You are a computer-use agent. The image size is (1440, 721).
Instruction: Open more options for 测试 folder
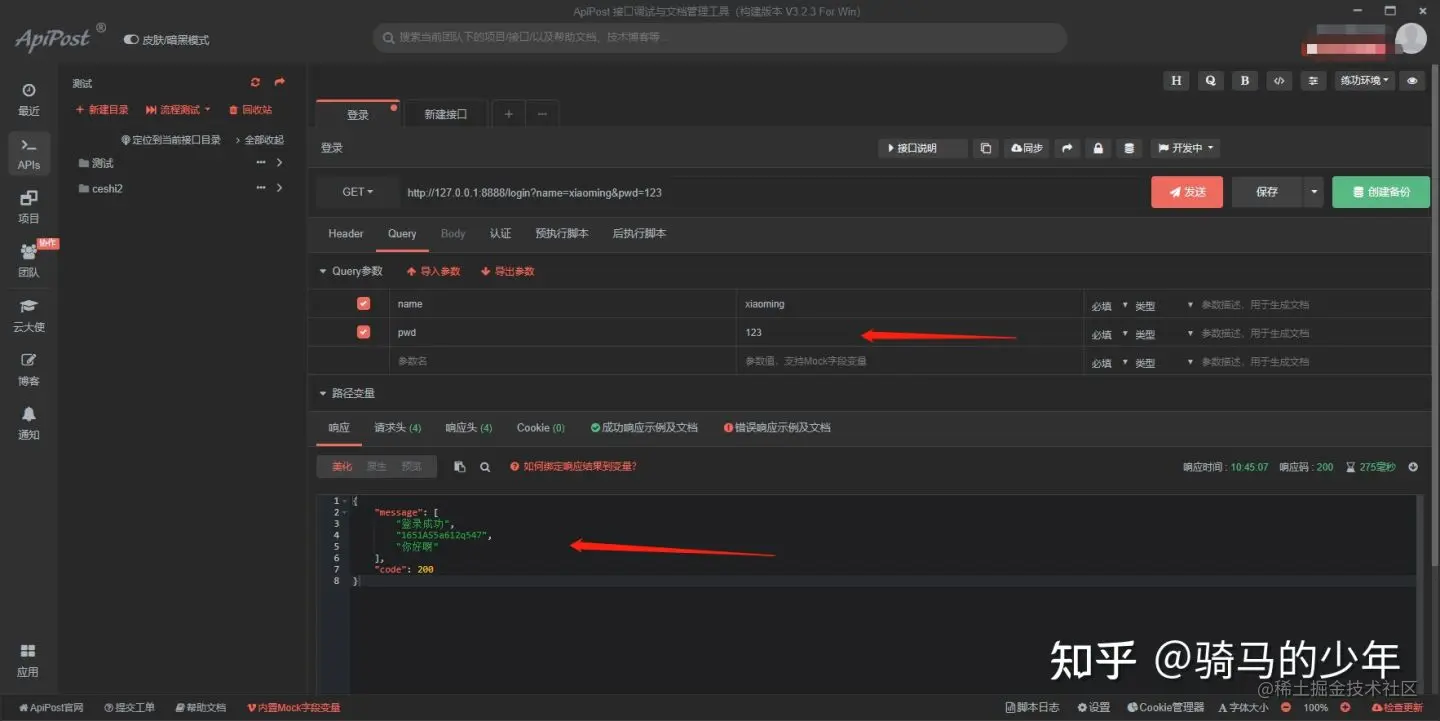tap(261, 162)
